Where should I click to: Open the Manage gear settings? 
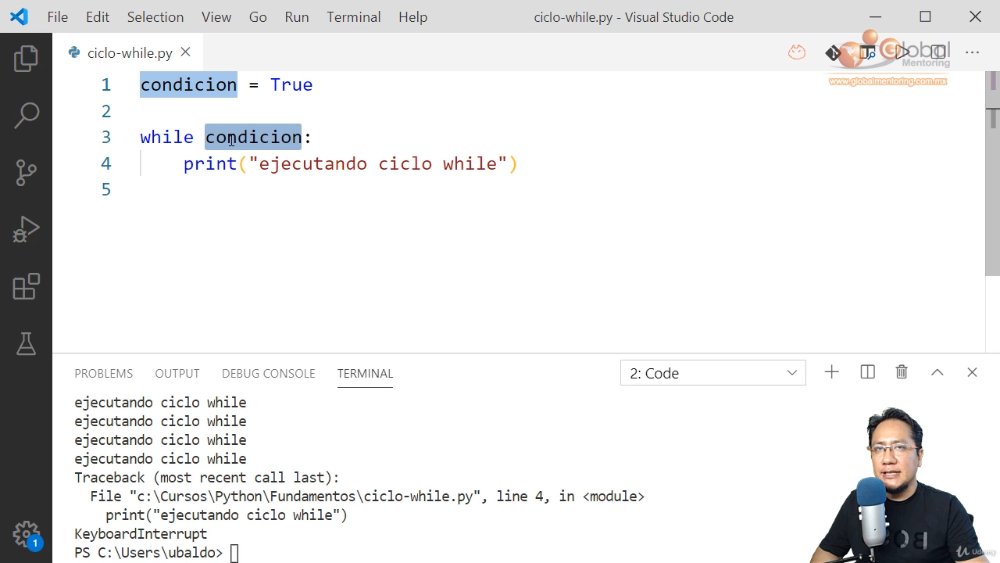pyautogui.click(x=27, y=534)
